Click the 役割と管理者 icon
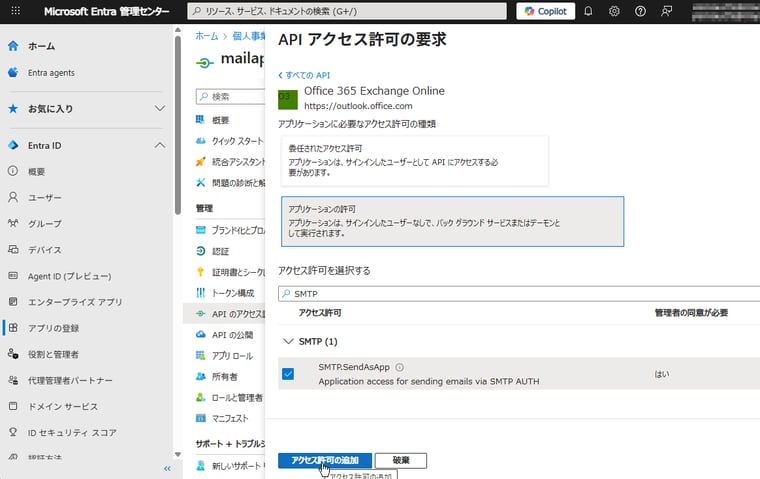Screen dimensions: 760x479 (x=13, y=354)
